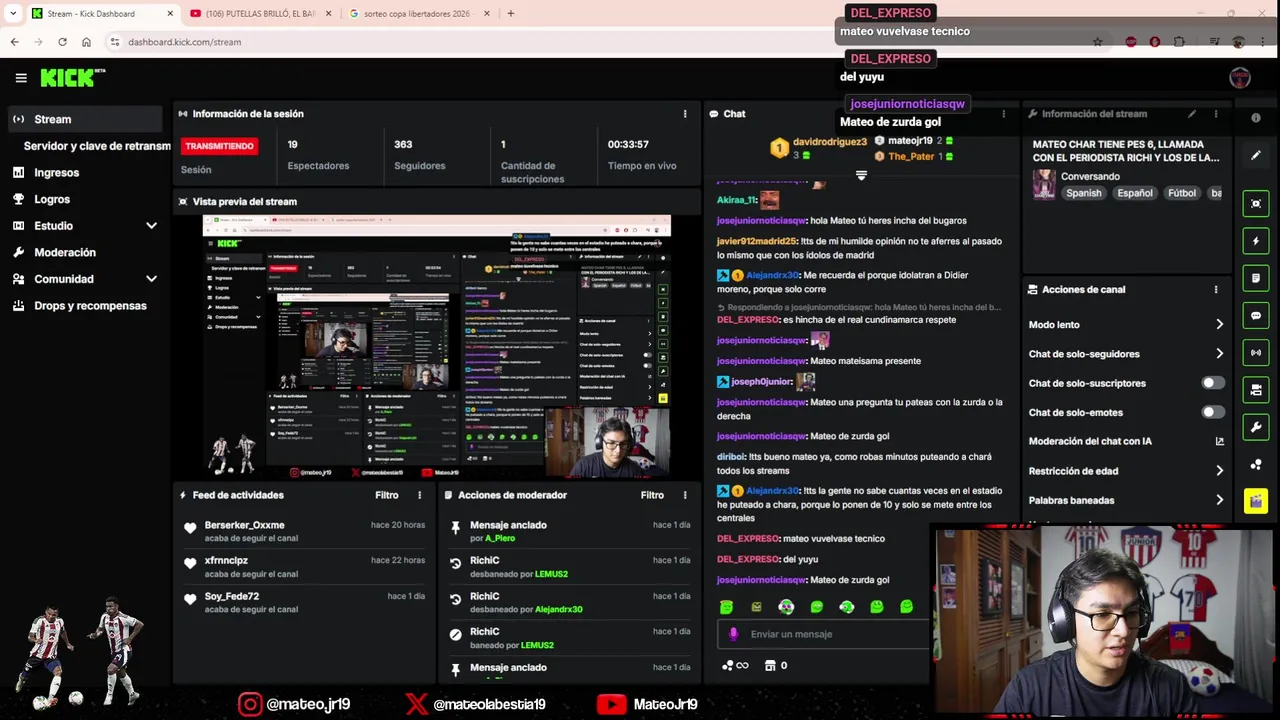Click the shop icon below message box
Viewport: 1280px width, 720px height.
coord(770,665)
